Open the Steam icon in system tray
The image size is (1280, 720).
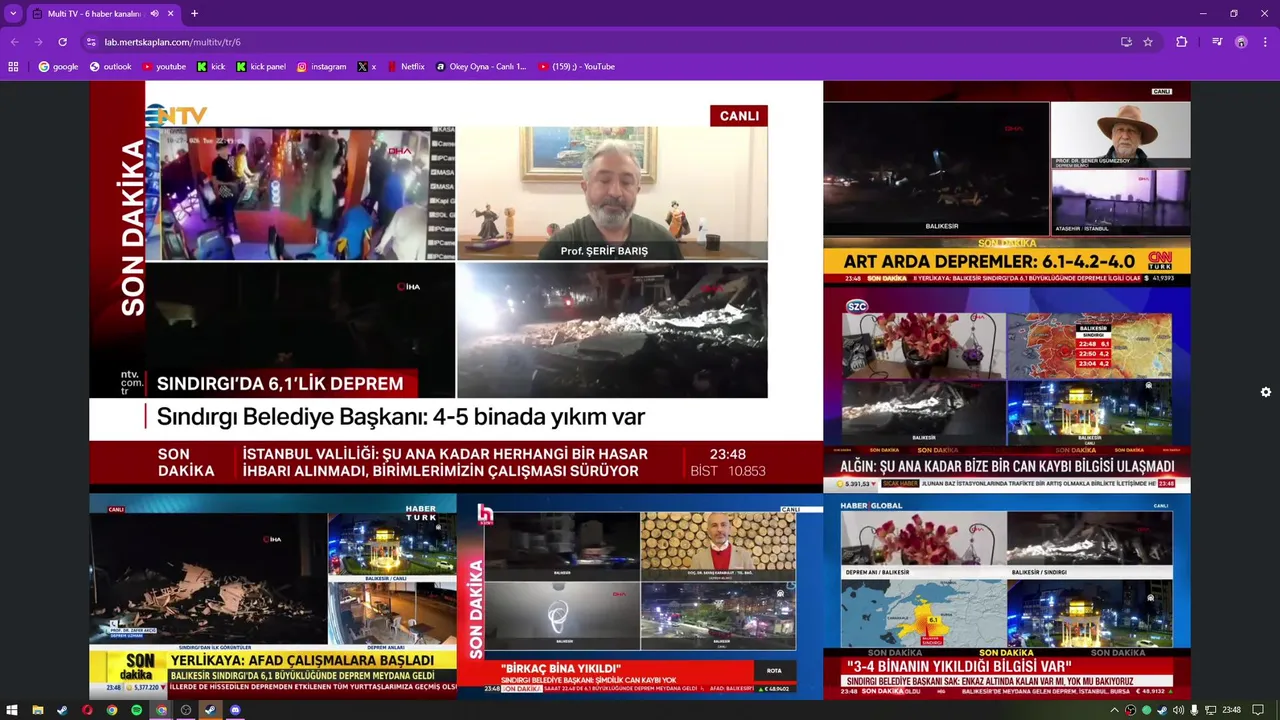tap(1162, 710)
